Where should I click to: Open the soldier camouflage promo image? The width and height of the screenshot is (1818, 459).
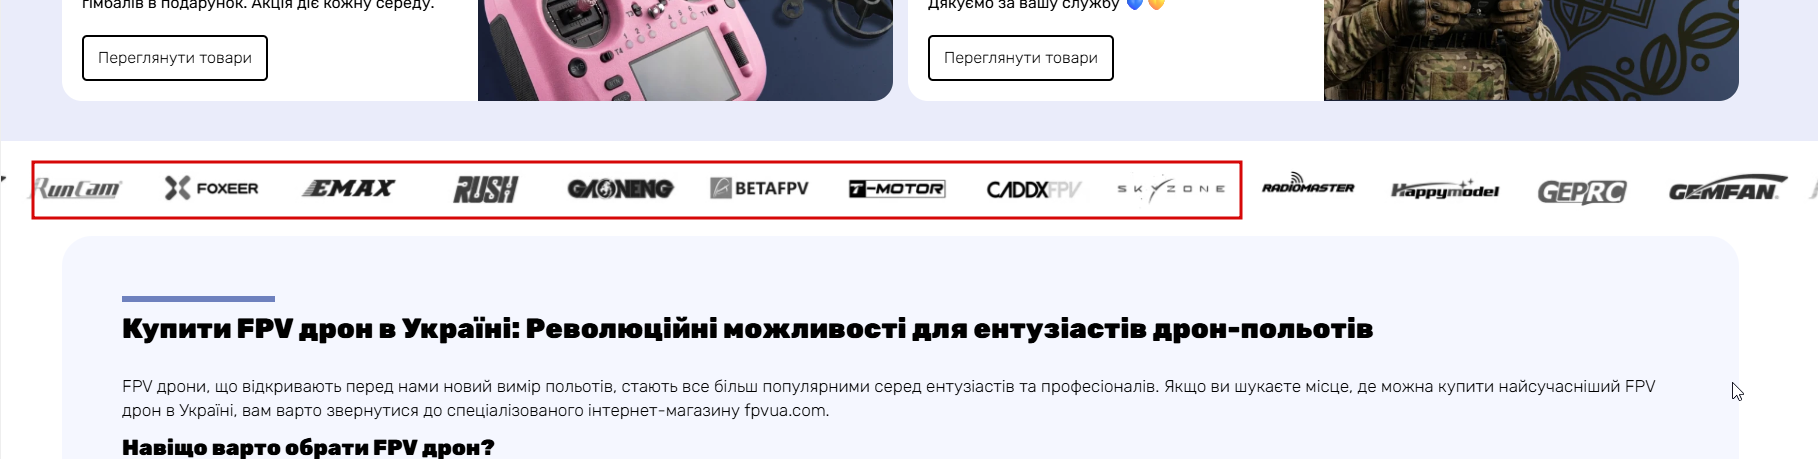[x=1531, y=50]
